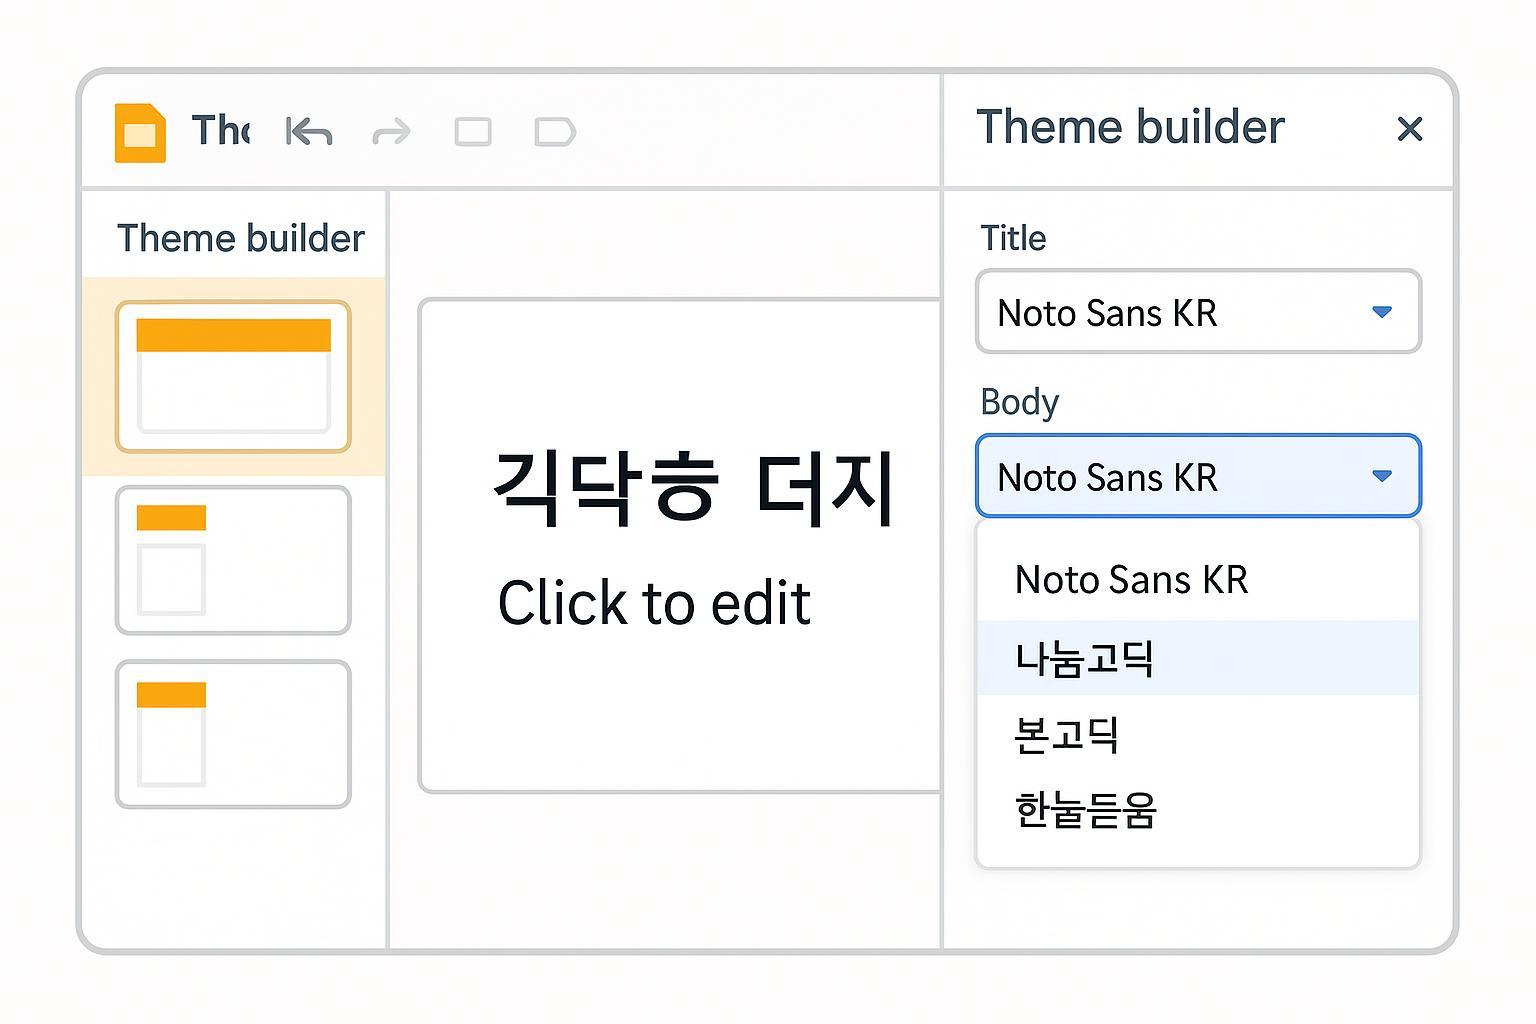1536x1024 pixels.
Task: Pick the last font option 한눌듣움
Action: [1085, 811]
